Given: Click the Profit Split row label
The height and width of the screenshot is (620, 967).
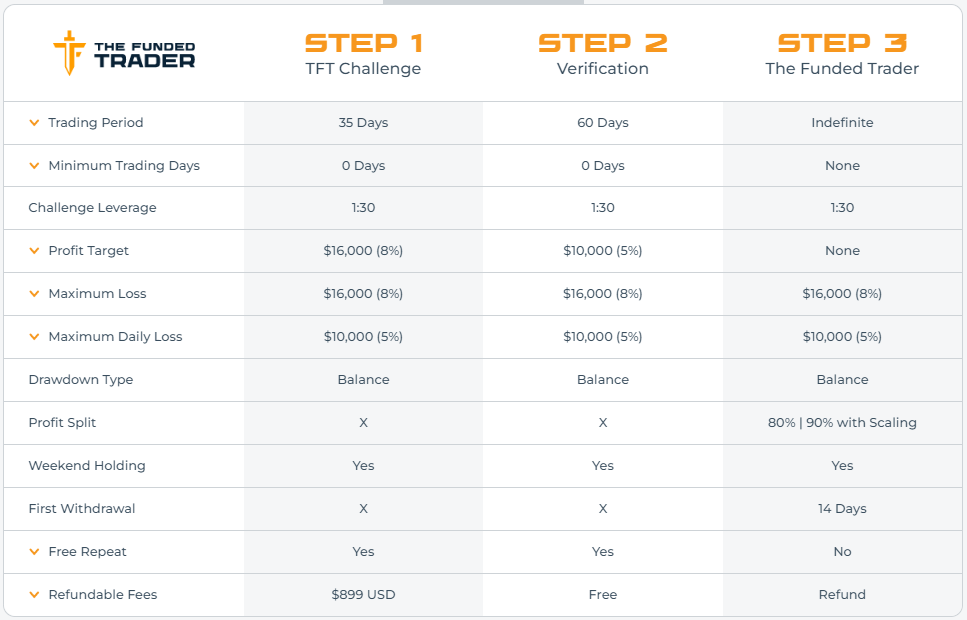Looking at the screenshot, I should pyautogui.click(x=62, y=423).
